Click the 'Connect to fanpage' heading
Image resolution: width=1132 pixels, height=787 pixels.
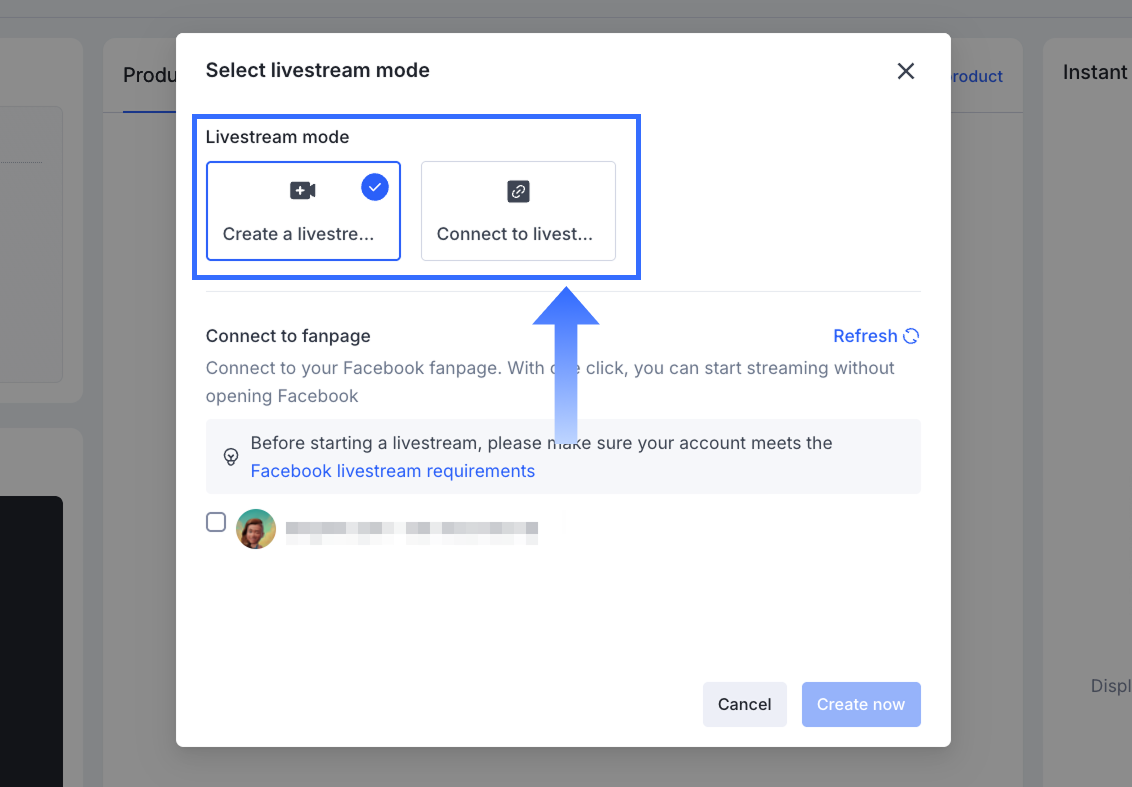click(x=288, y=336)
